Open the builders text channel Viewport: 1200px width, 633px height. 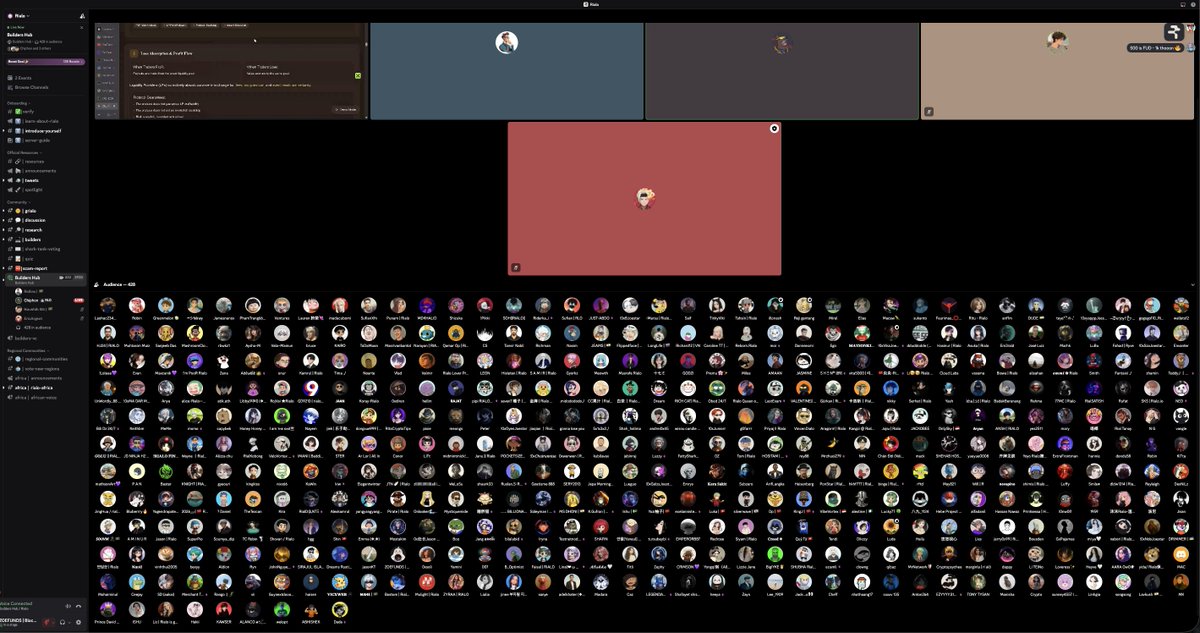click(45, 239)
